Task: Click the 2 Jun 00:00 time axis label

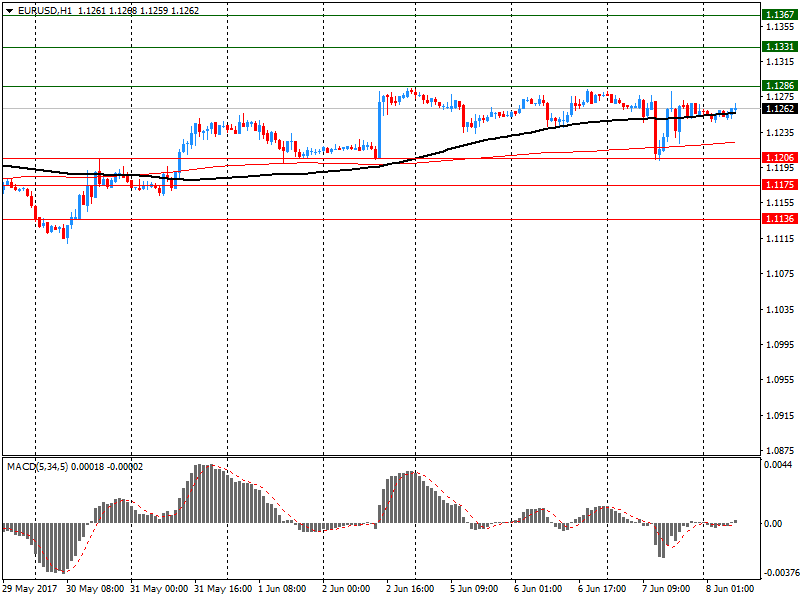Action: click(x=346, y=589)
